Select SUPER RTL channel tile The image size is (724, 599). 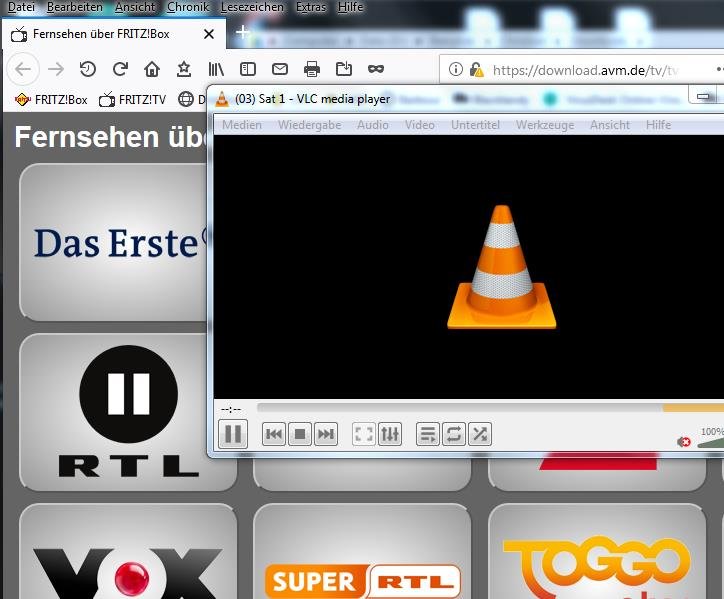pyautogui.click(x=362, y=551)
